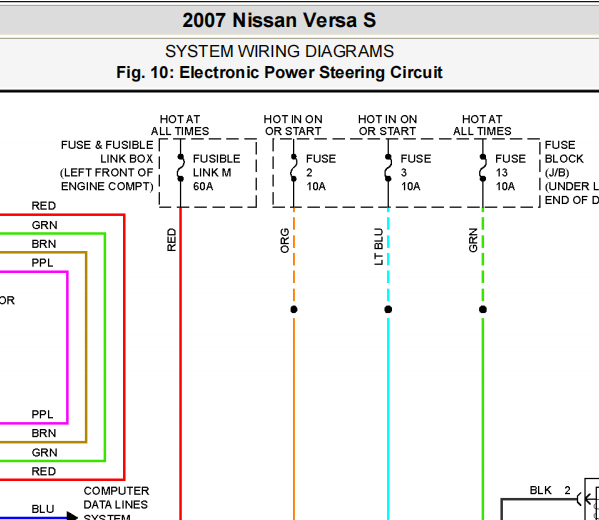Click the Fig. 10 Electronic Power Steering Circuit heading
This screenshot has width=599, height=520.
[x=279, y=73]
